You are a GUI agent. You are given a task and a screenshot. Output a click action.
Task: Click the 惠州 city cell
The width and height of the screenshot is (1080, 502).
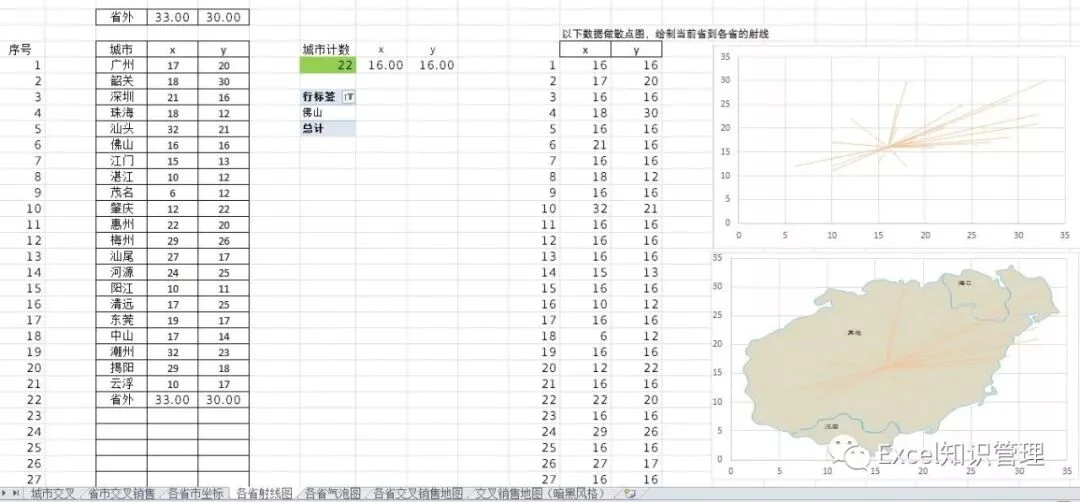pos(121,224)
